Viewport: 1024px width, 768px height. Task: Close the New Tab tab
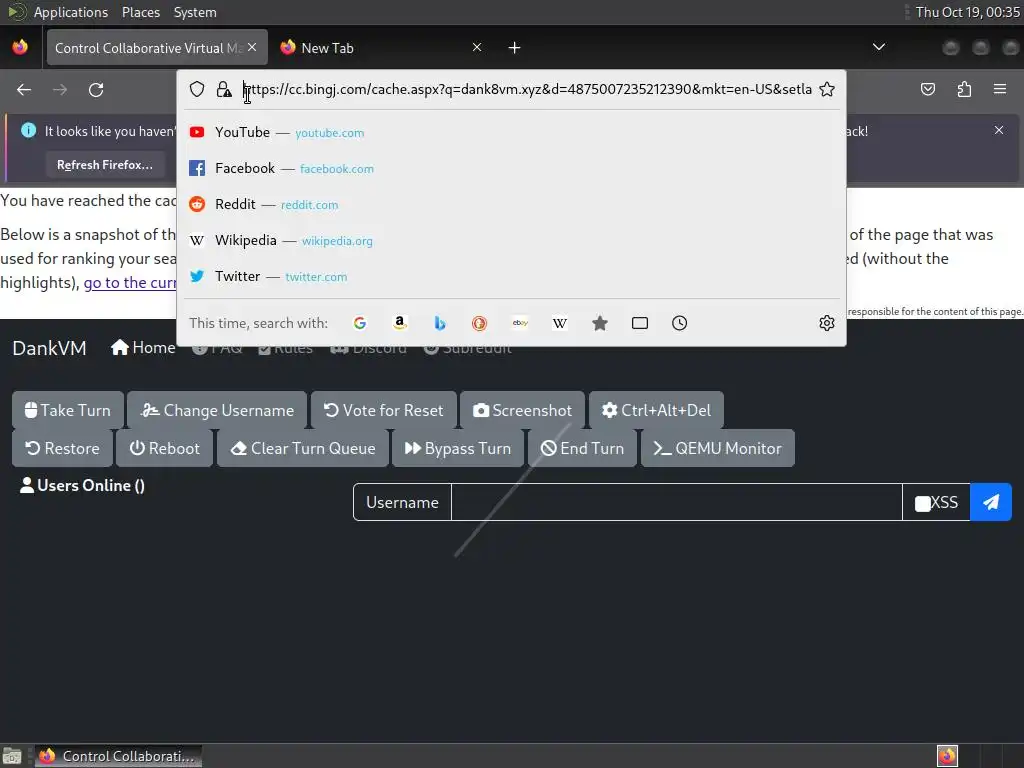(477, 47)
